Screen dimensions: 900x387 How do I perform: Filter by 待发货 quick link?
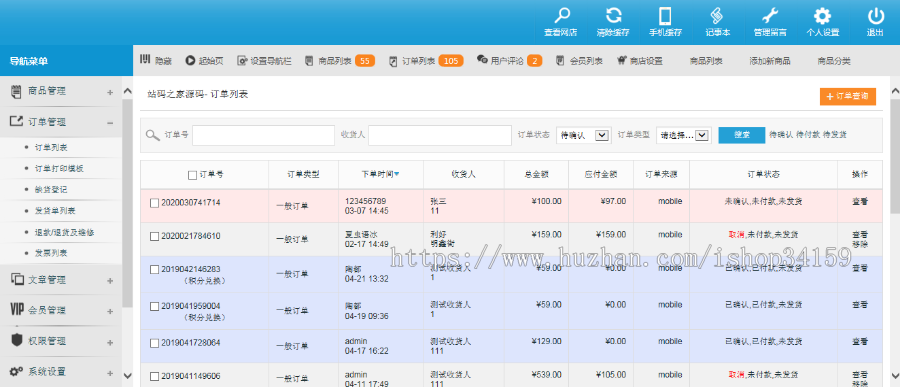(835, 134)
